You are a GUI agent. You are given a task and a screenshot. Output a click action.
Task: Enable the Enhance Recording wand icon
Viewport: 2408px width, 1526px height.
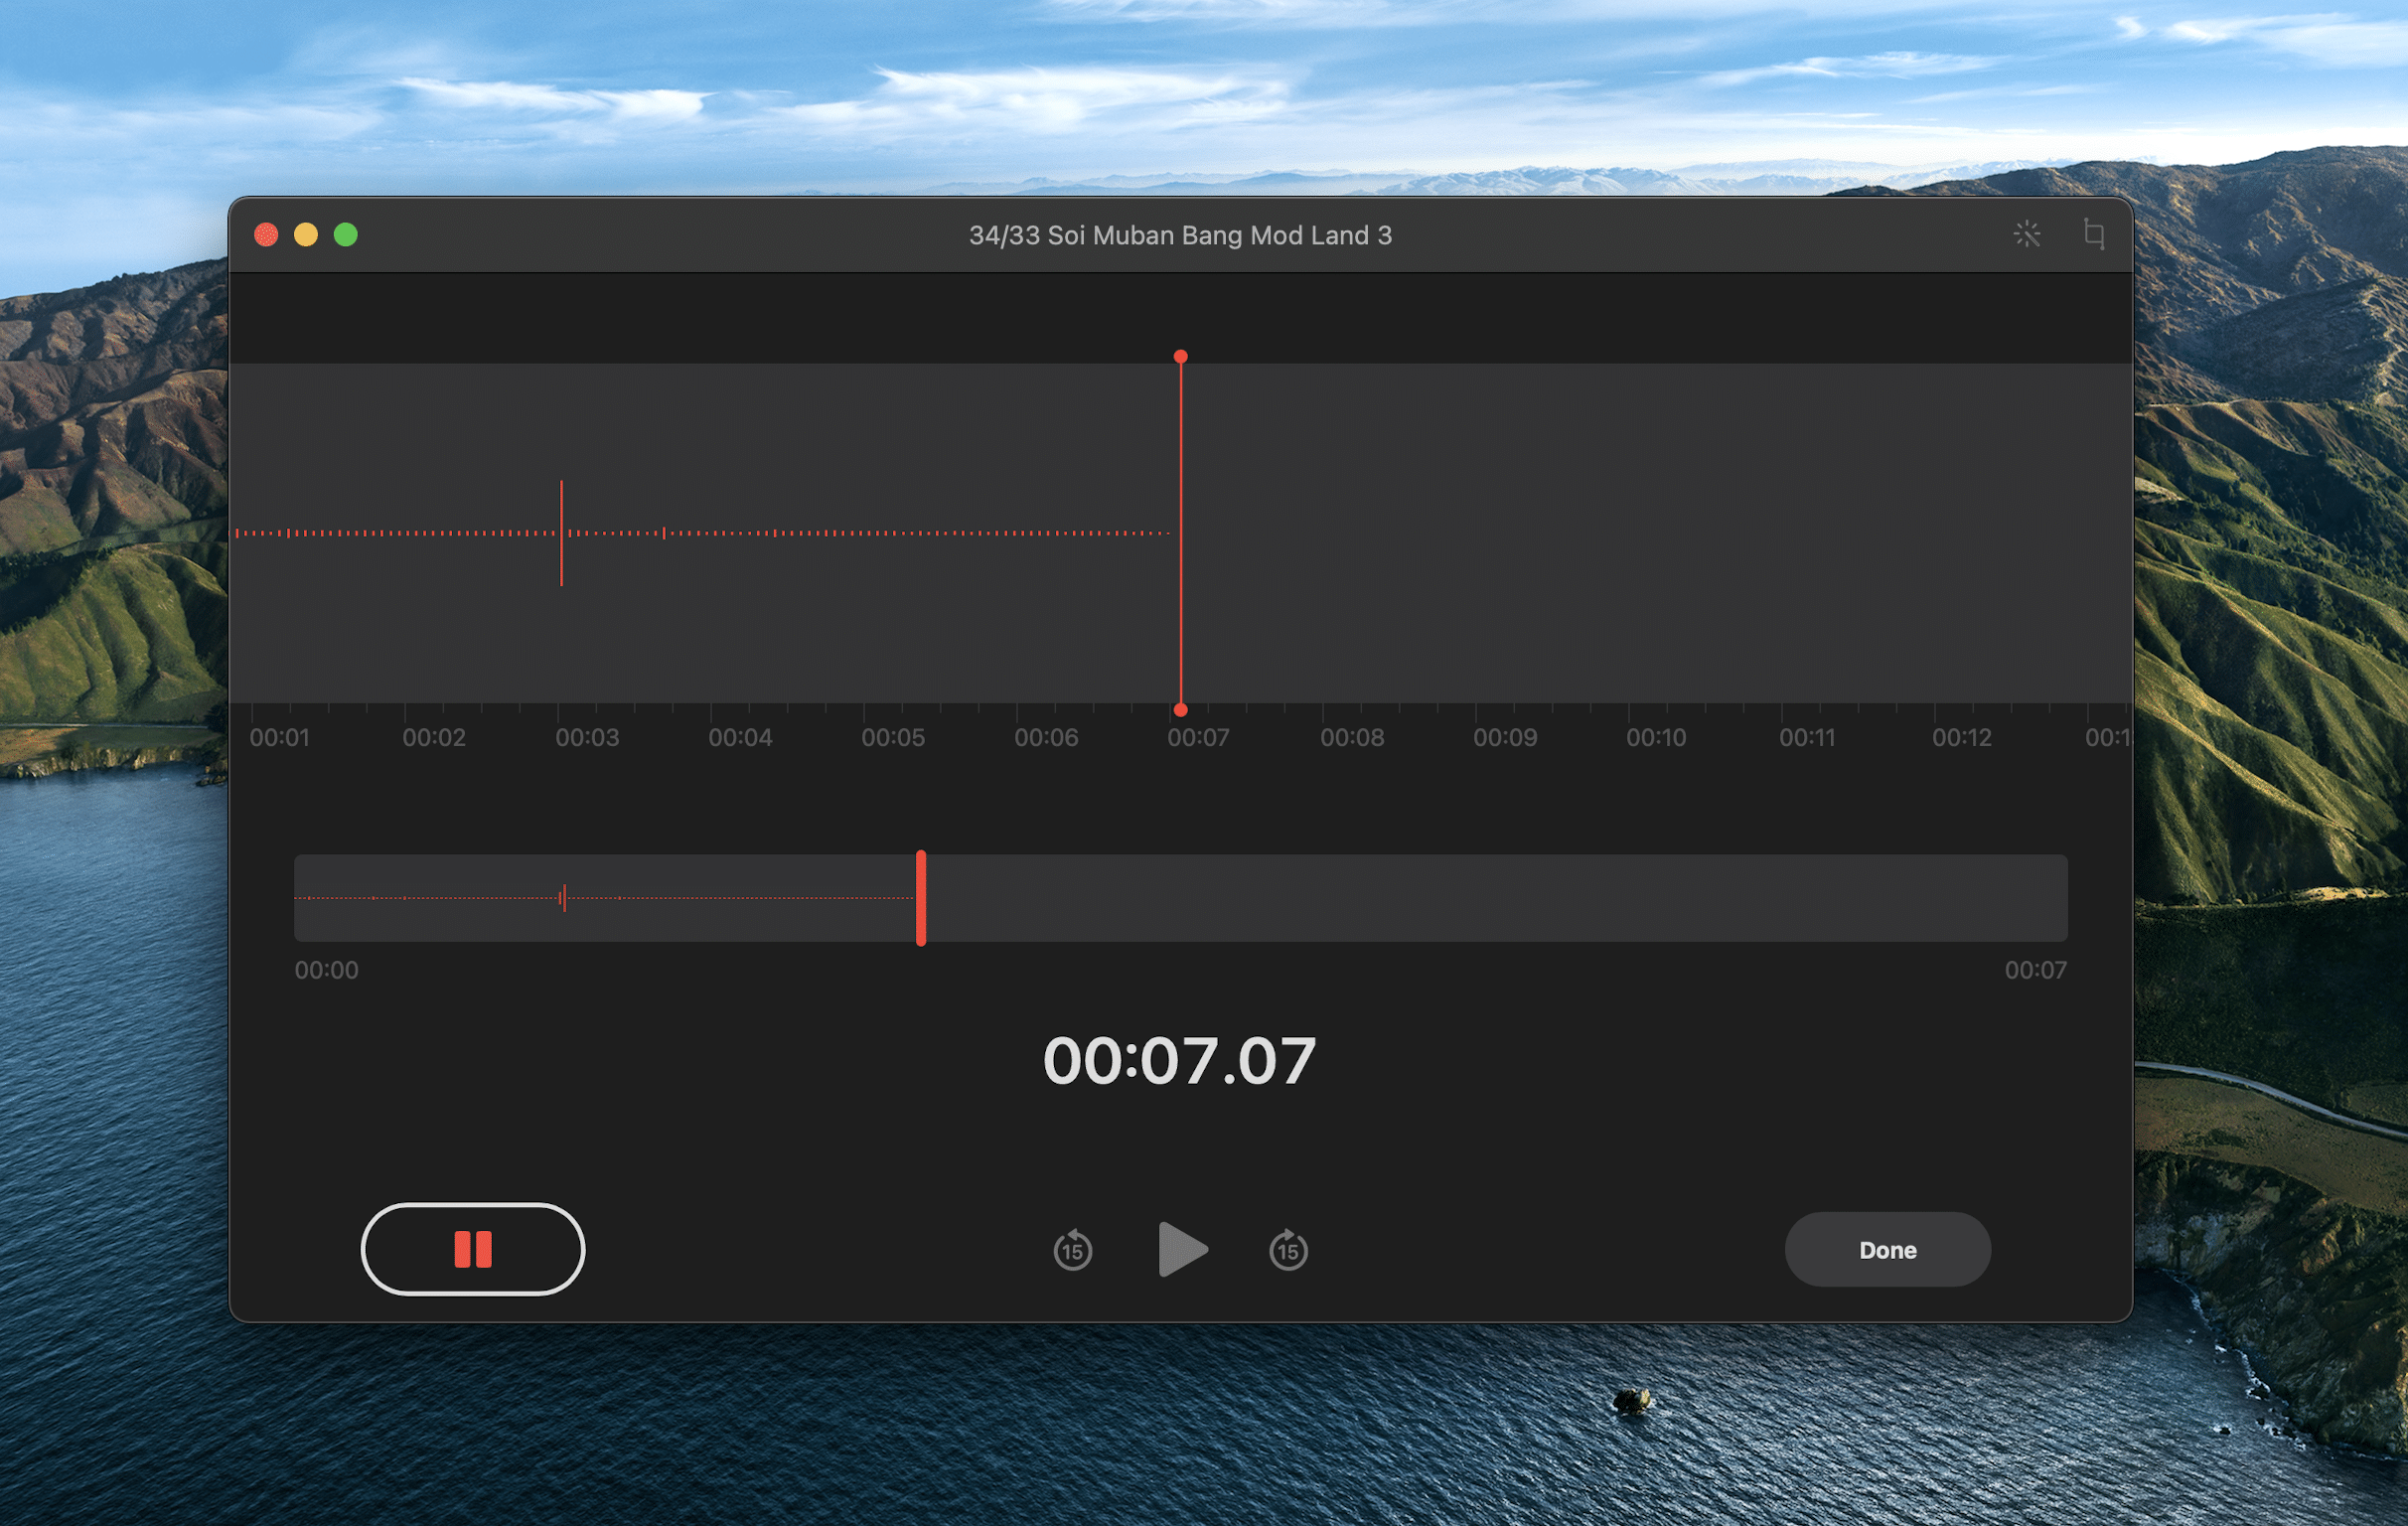click(2027, 234)
